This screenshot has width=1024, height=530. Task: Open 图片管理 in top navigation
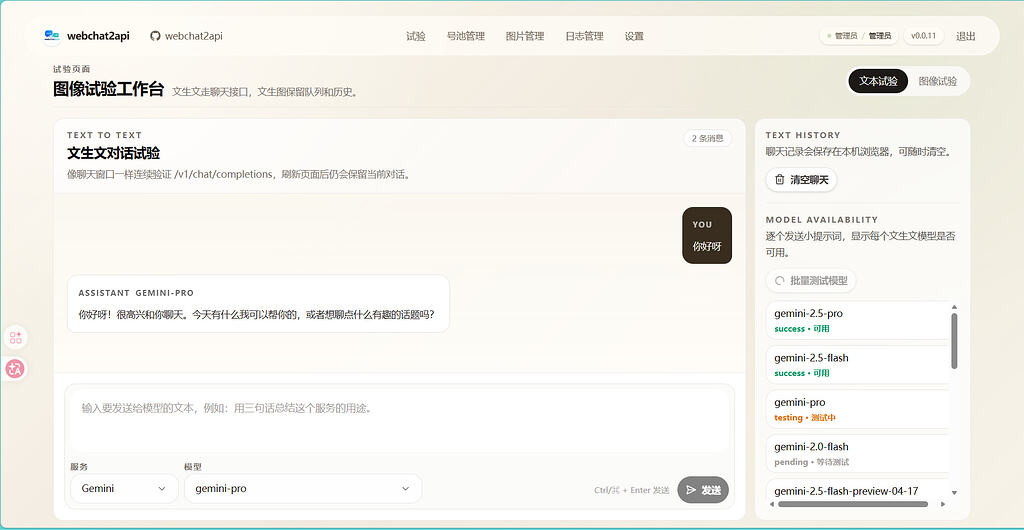tap(525, 36)
